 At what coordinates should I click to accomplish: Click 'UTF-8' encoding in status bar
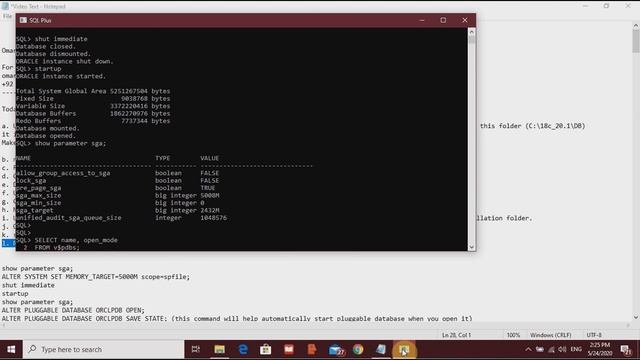[594, 335]
